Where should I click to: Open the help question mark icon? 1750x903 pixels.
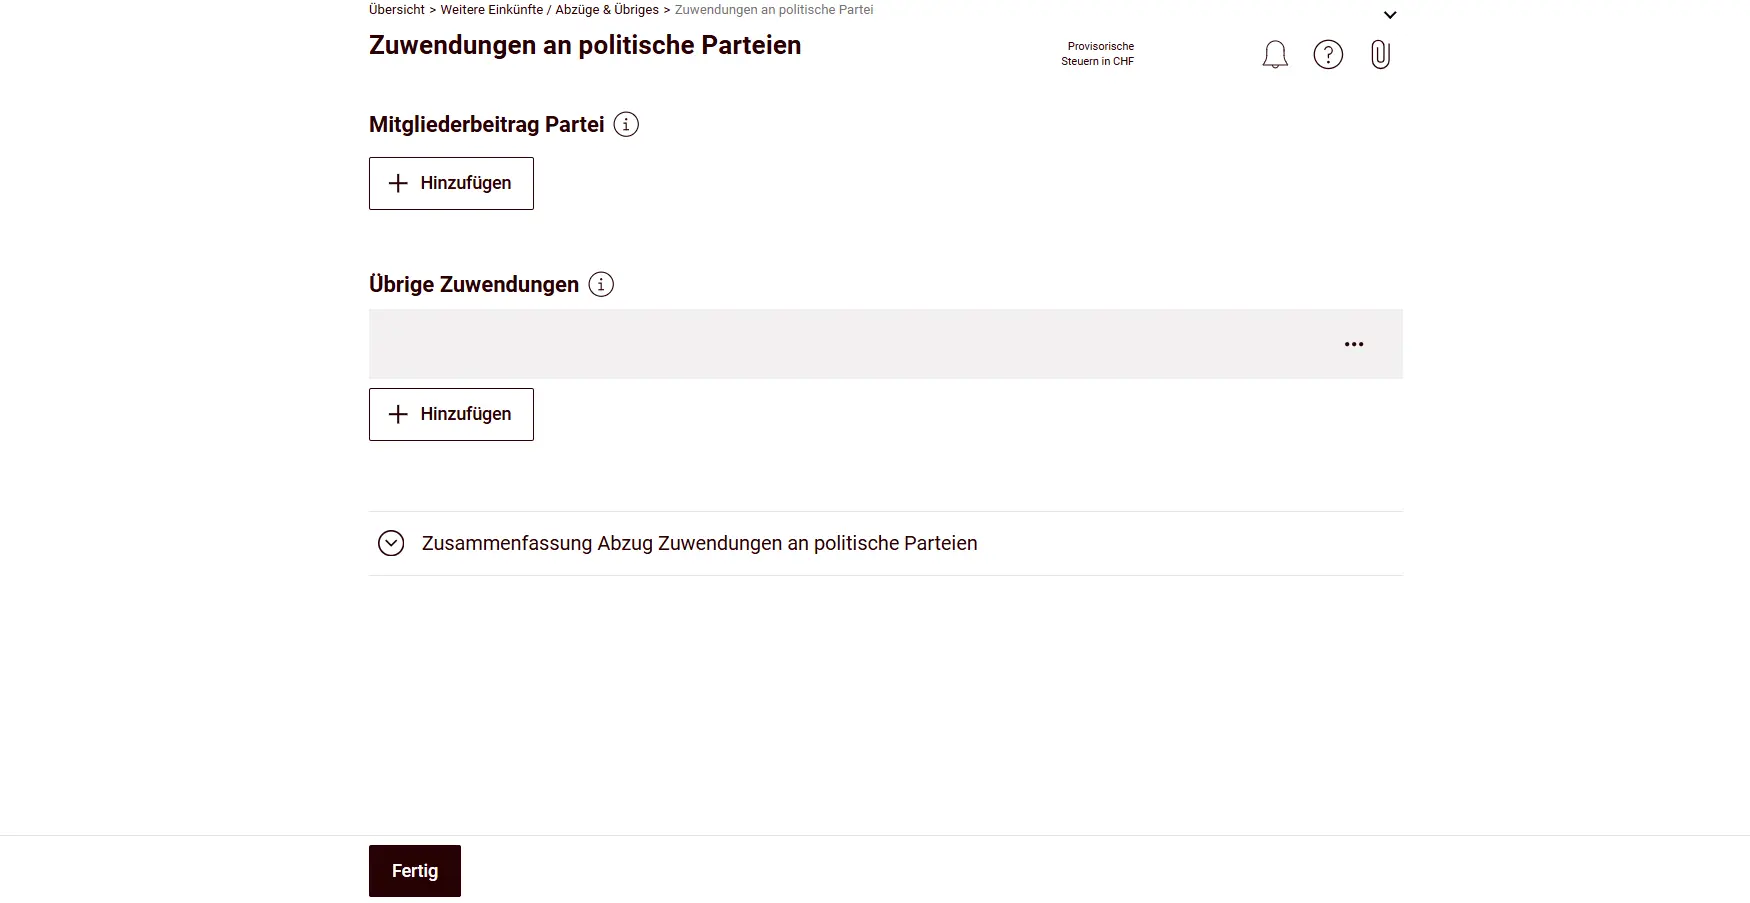[x=1328, y=54]
